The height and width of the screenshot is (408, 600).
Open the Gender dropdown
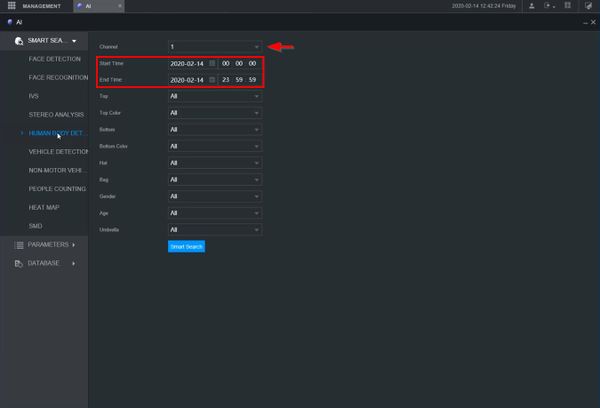point(215,196)
